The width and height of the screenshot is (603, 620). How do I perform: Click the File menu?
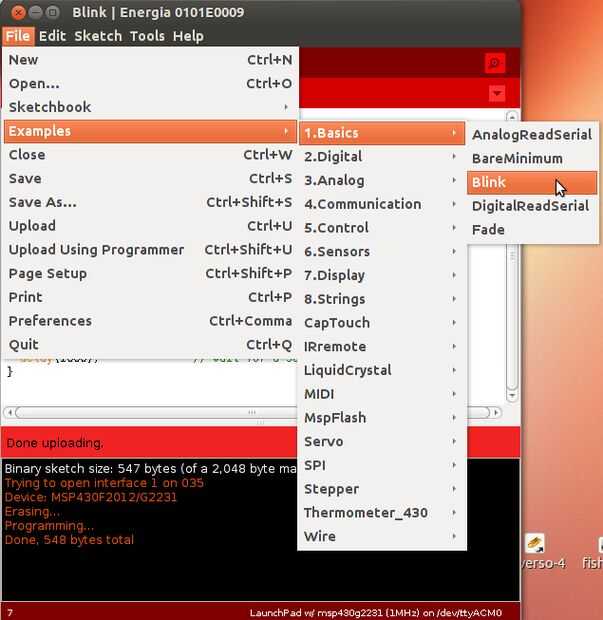click(18, 36)
